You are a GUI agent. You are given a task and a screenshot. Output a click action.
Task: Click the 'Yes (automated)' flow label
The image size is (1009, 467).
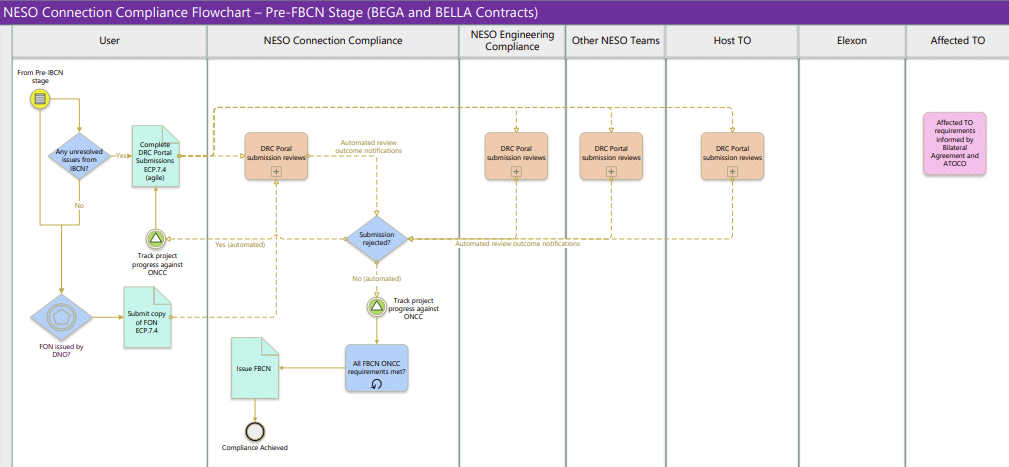[240, 244]
